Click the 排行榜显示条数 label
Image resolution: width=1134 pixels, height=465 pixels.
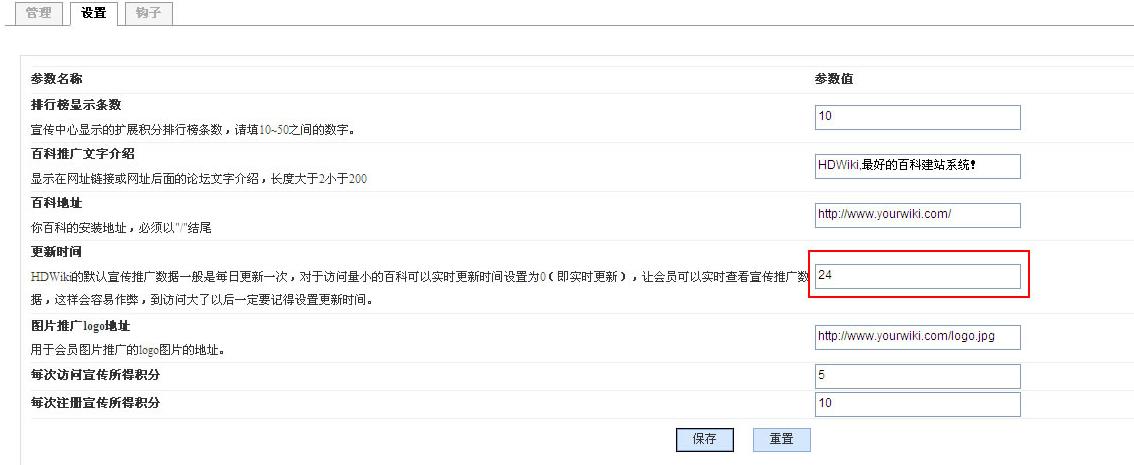click(76, 105)
